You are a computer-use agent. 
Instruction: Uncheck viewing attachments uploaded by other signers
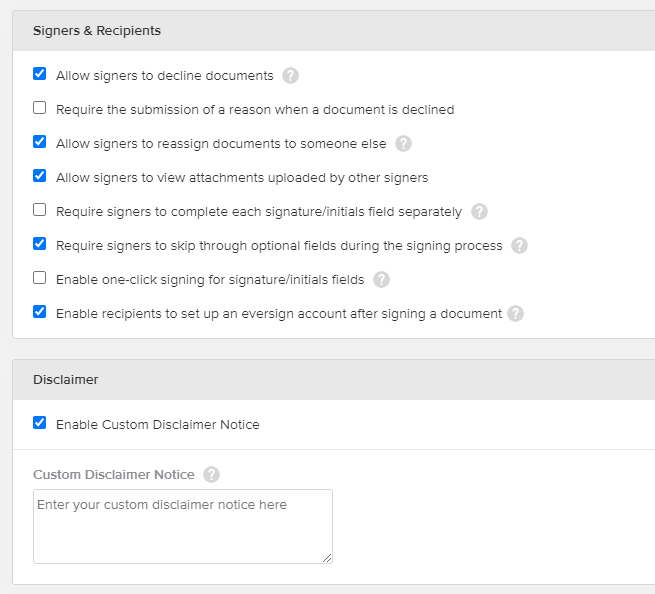[x=40, y=176]
